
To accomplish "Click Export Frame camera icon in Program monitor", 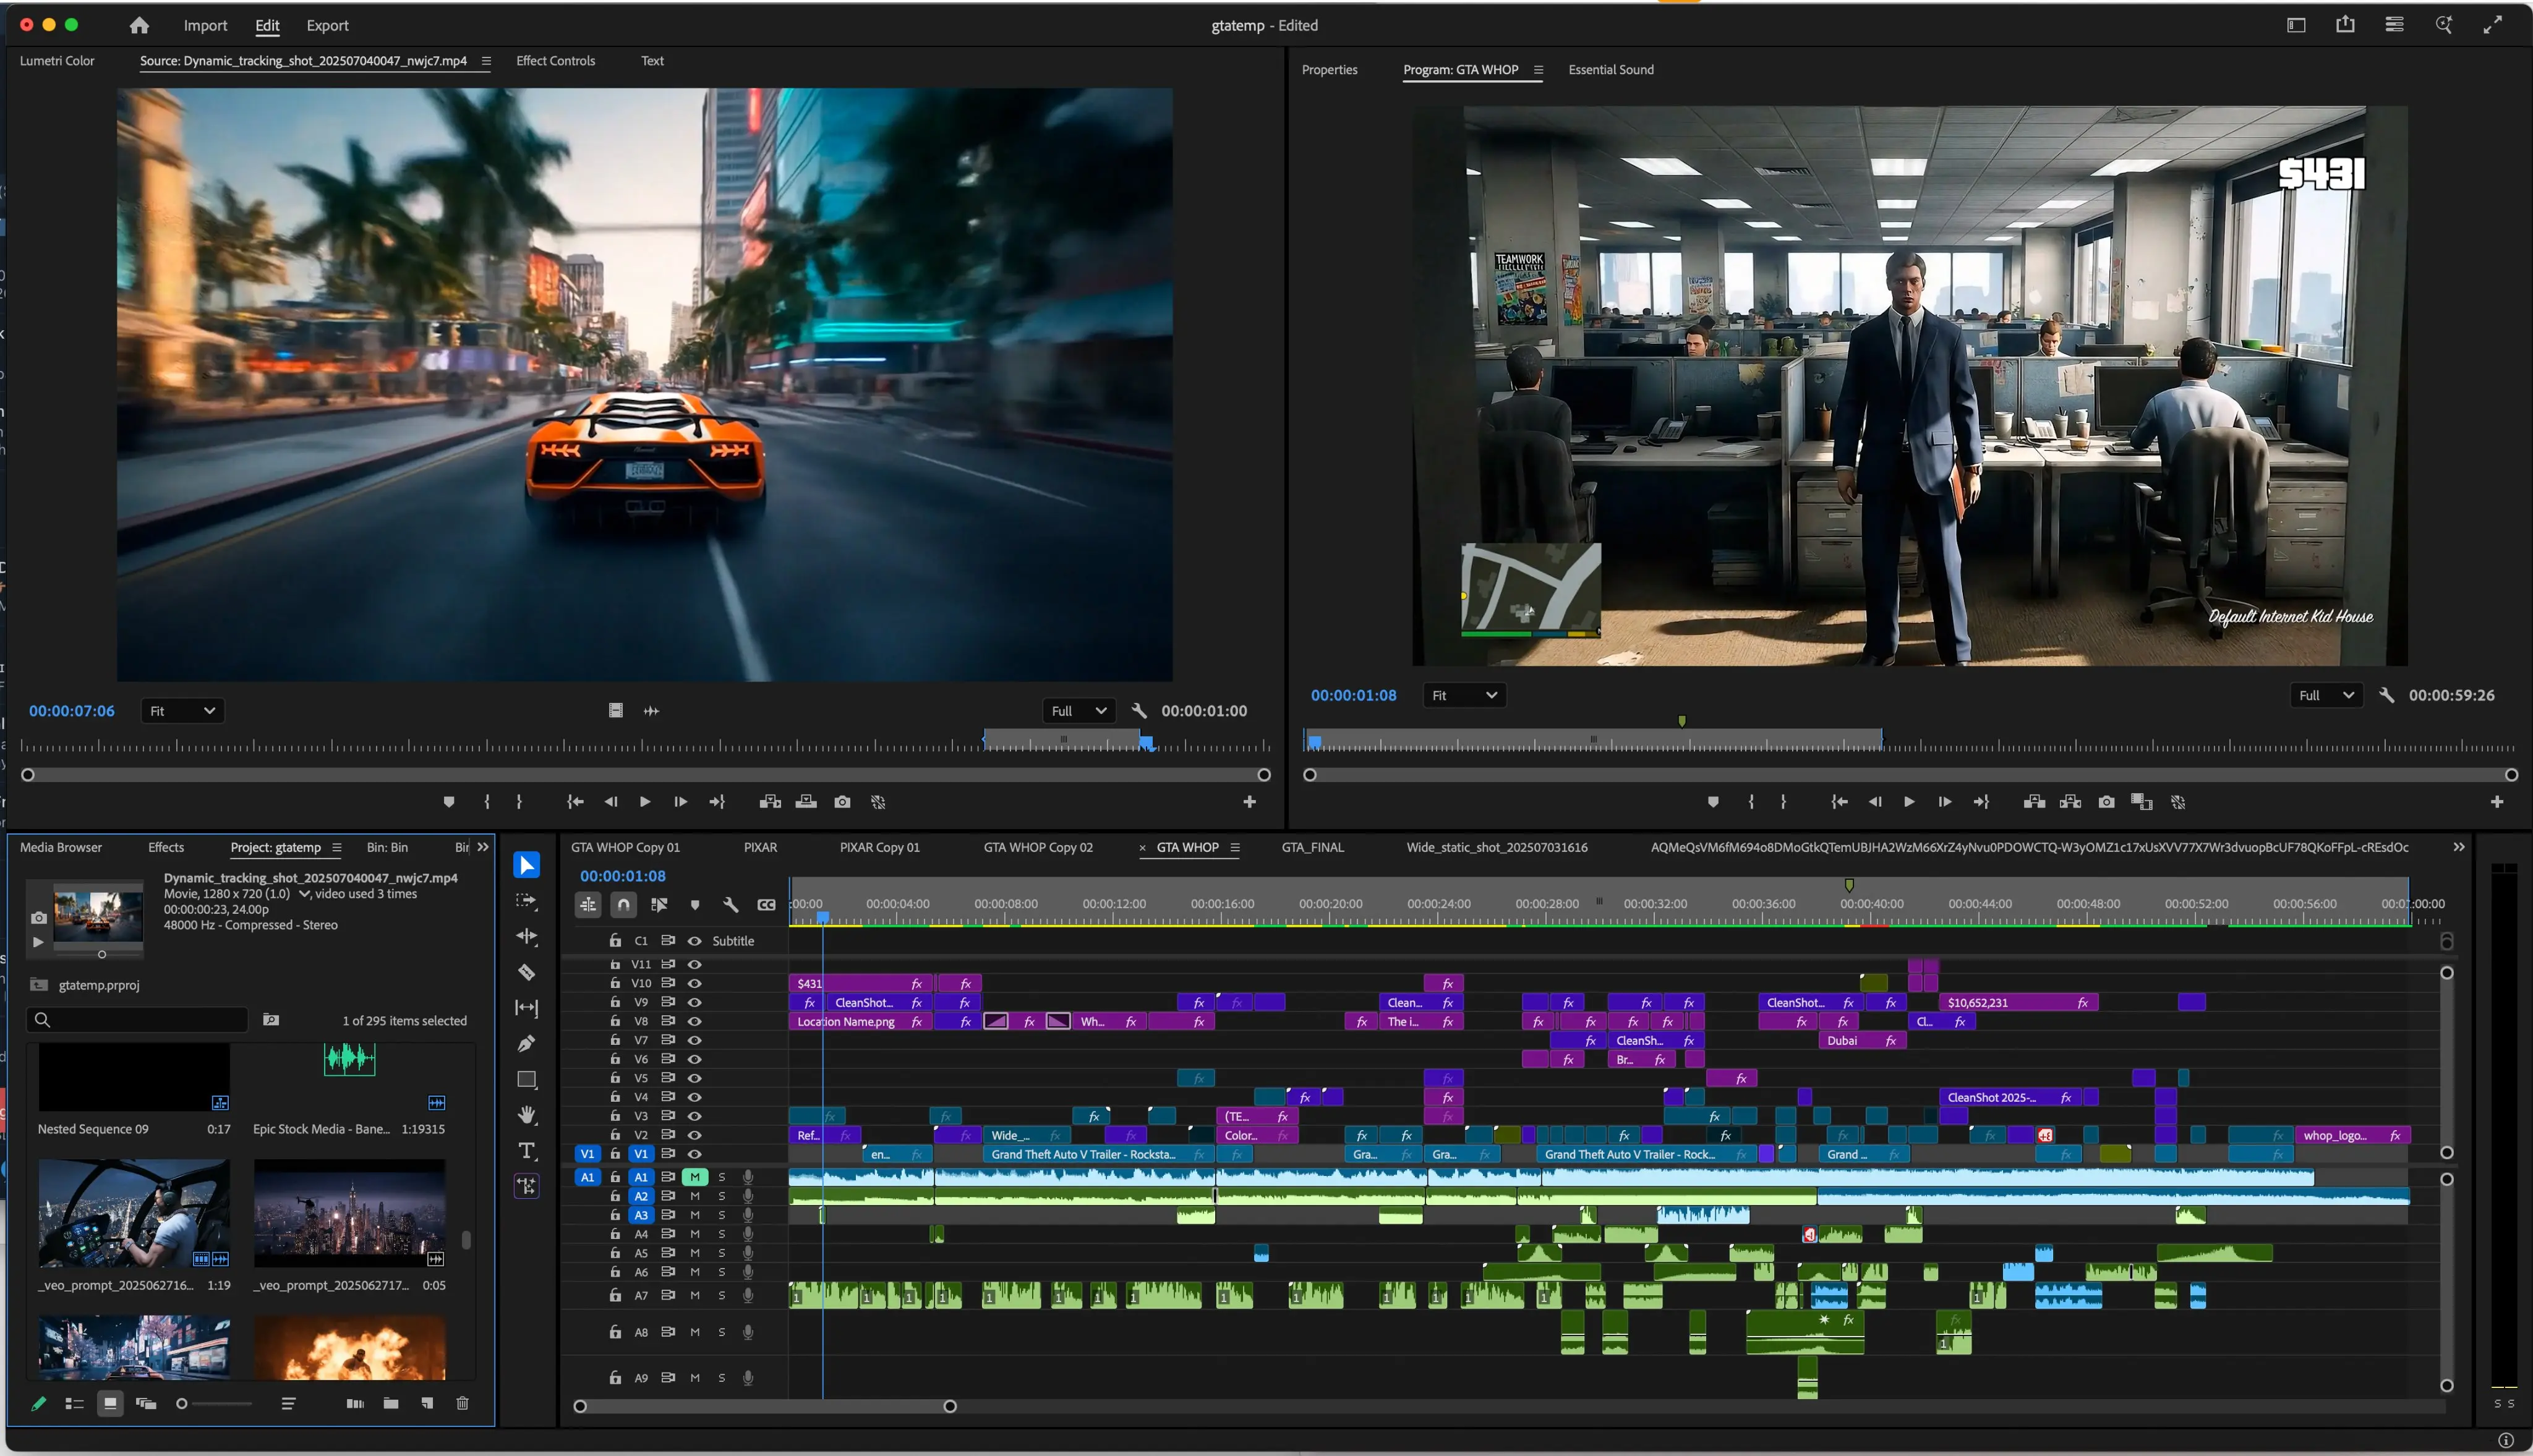I will tap(2106, 802).
